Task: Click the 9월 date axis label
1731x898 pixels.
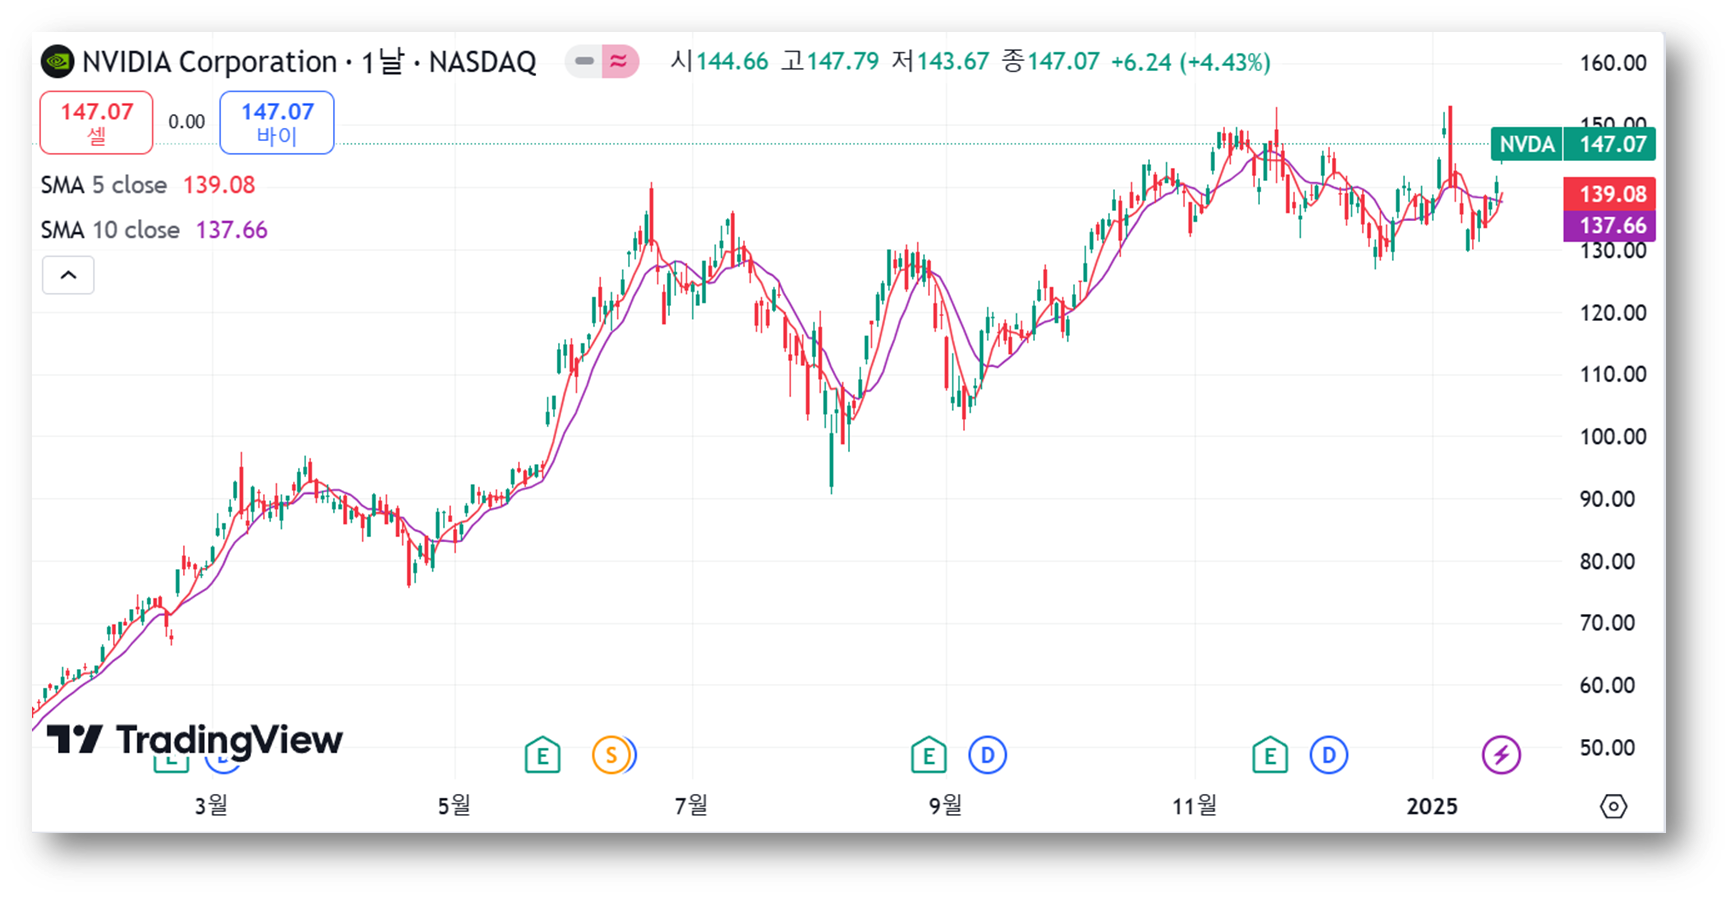Action: click(x=945, y=805)
